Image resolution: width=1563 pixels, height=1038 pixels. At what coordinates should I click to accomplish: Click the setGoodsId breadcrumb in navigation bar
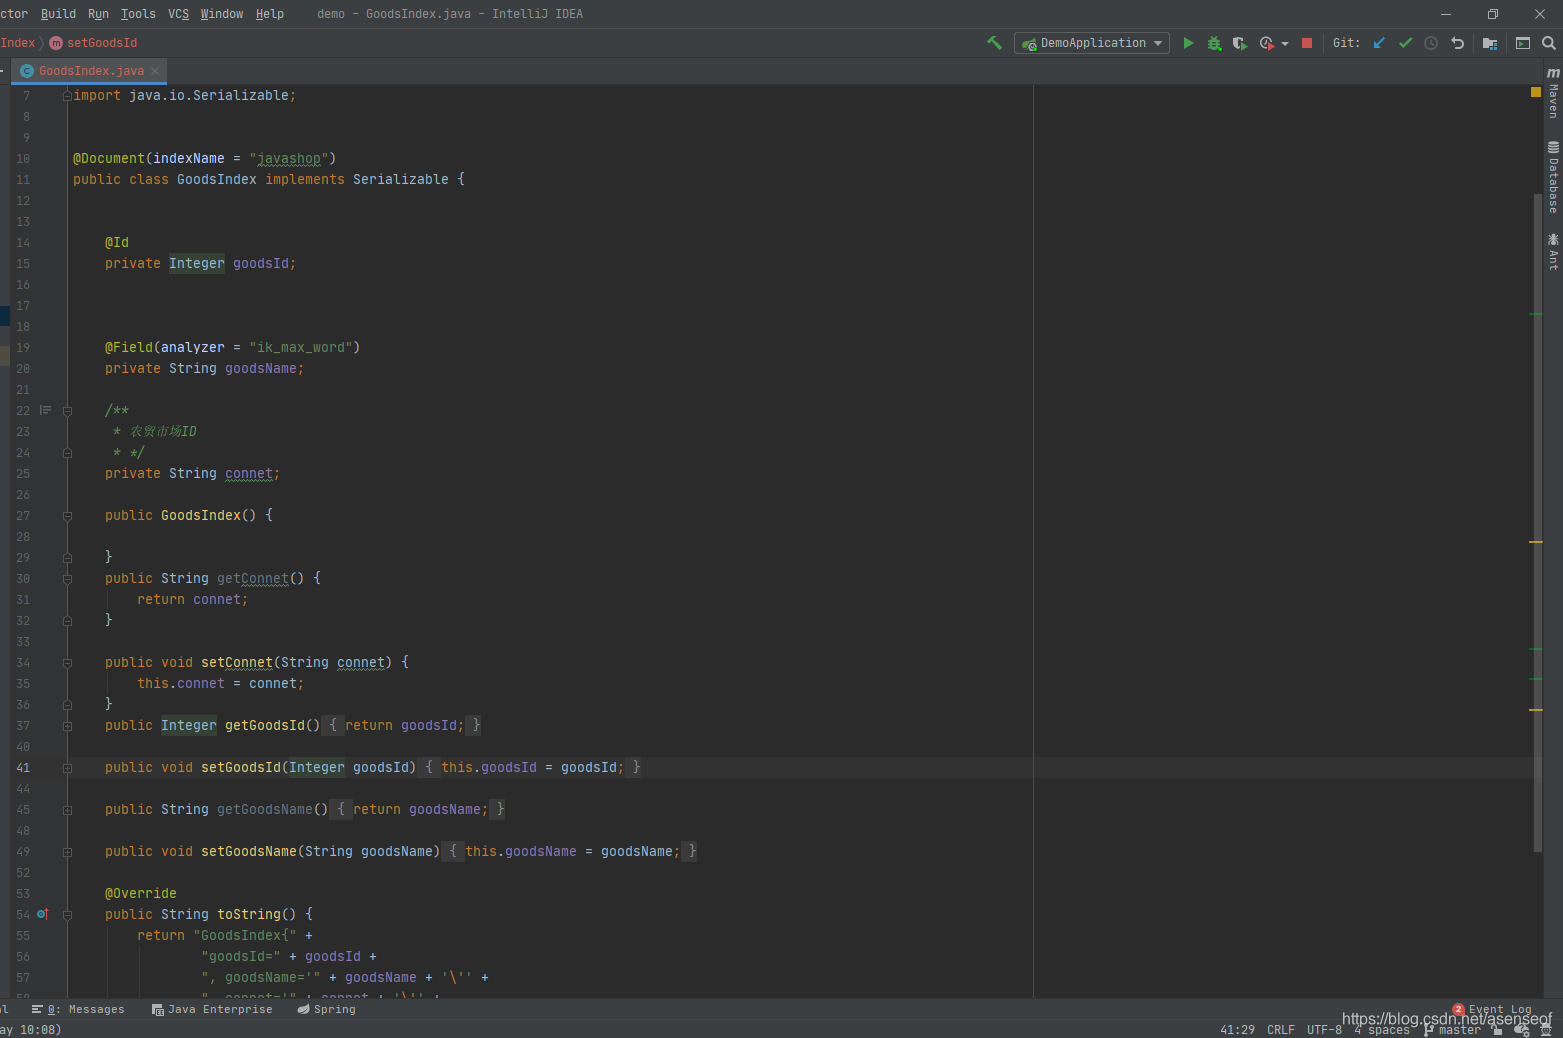[94, 43]
